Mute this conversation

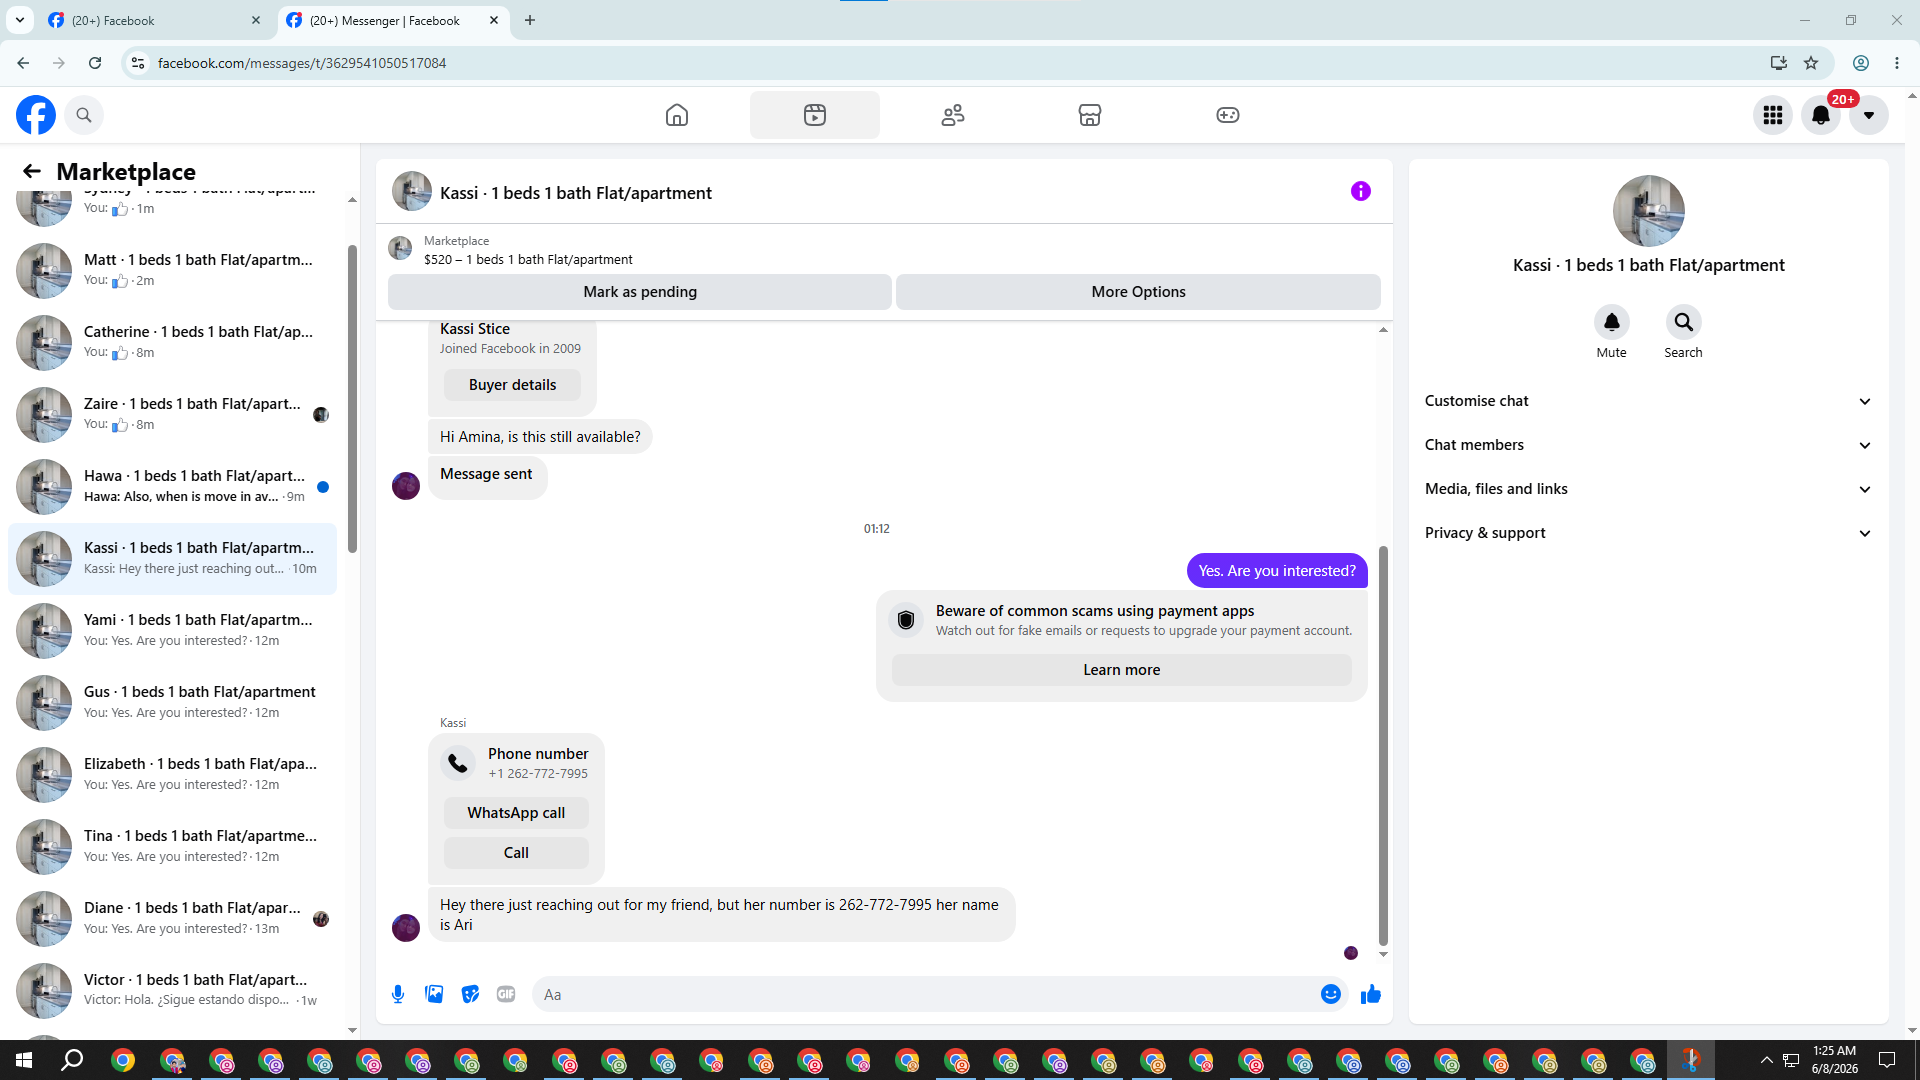1612,322
